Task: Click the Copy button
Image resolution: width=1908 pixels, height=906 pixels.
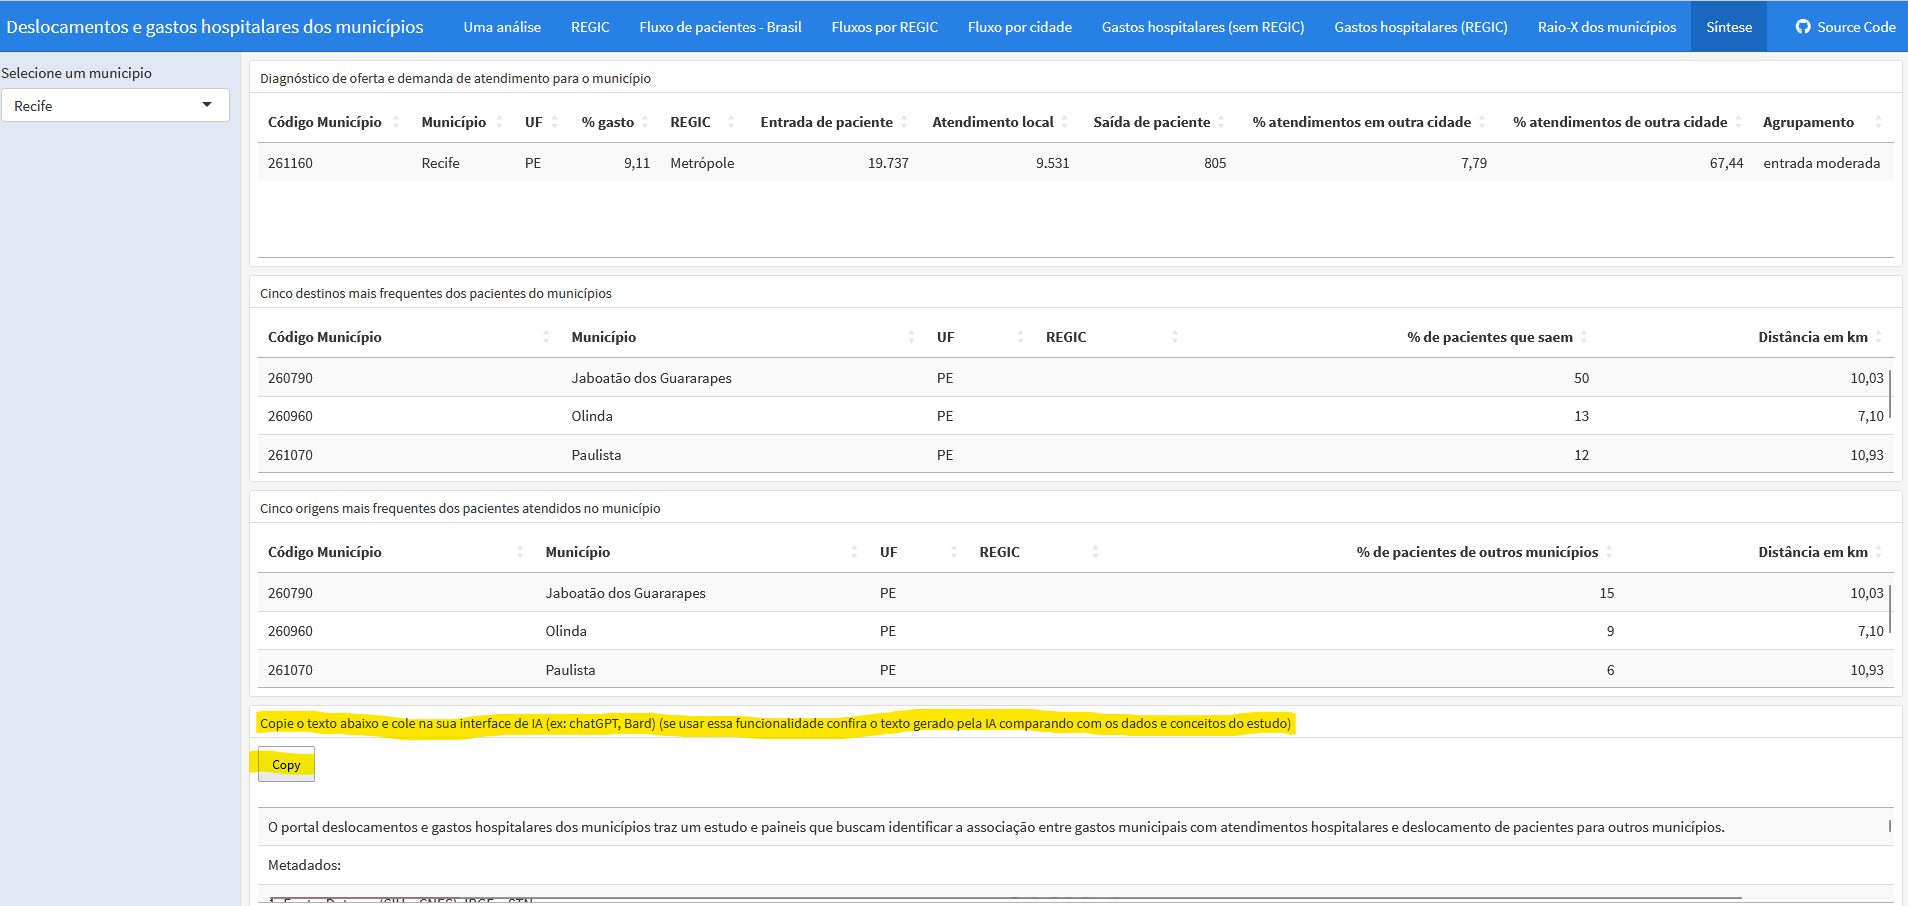Action: click(286, 764)
